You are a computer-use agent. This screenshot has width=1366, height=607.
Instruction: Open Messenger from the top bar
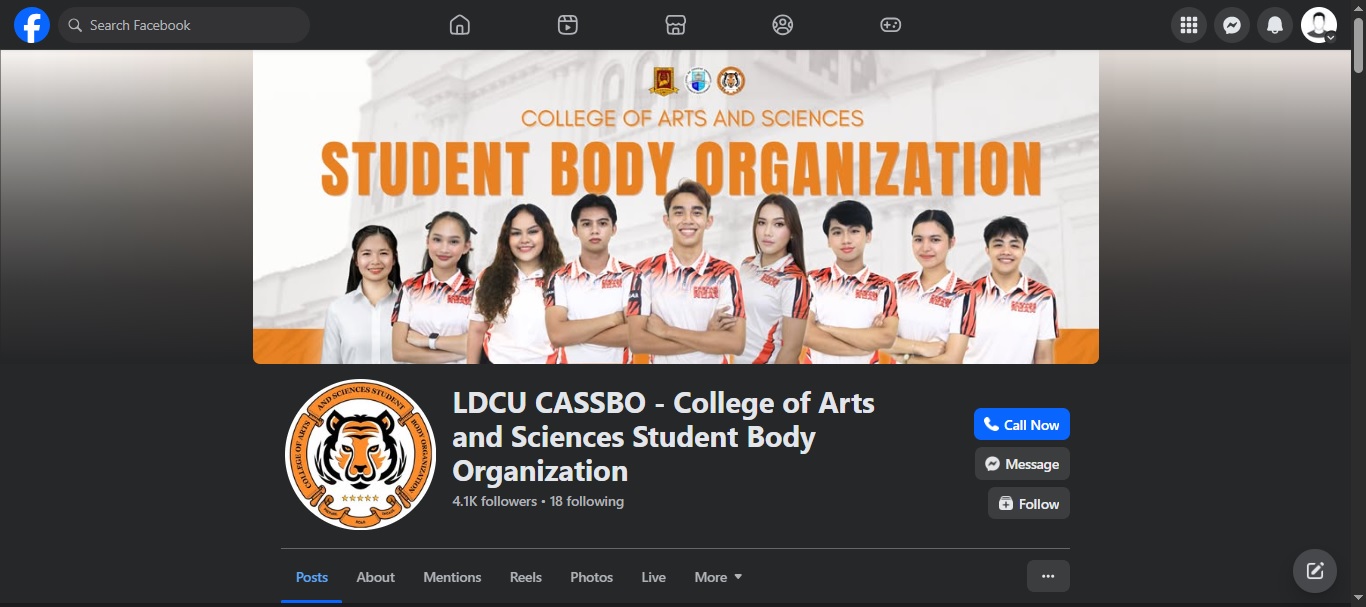[1232, 25]
